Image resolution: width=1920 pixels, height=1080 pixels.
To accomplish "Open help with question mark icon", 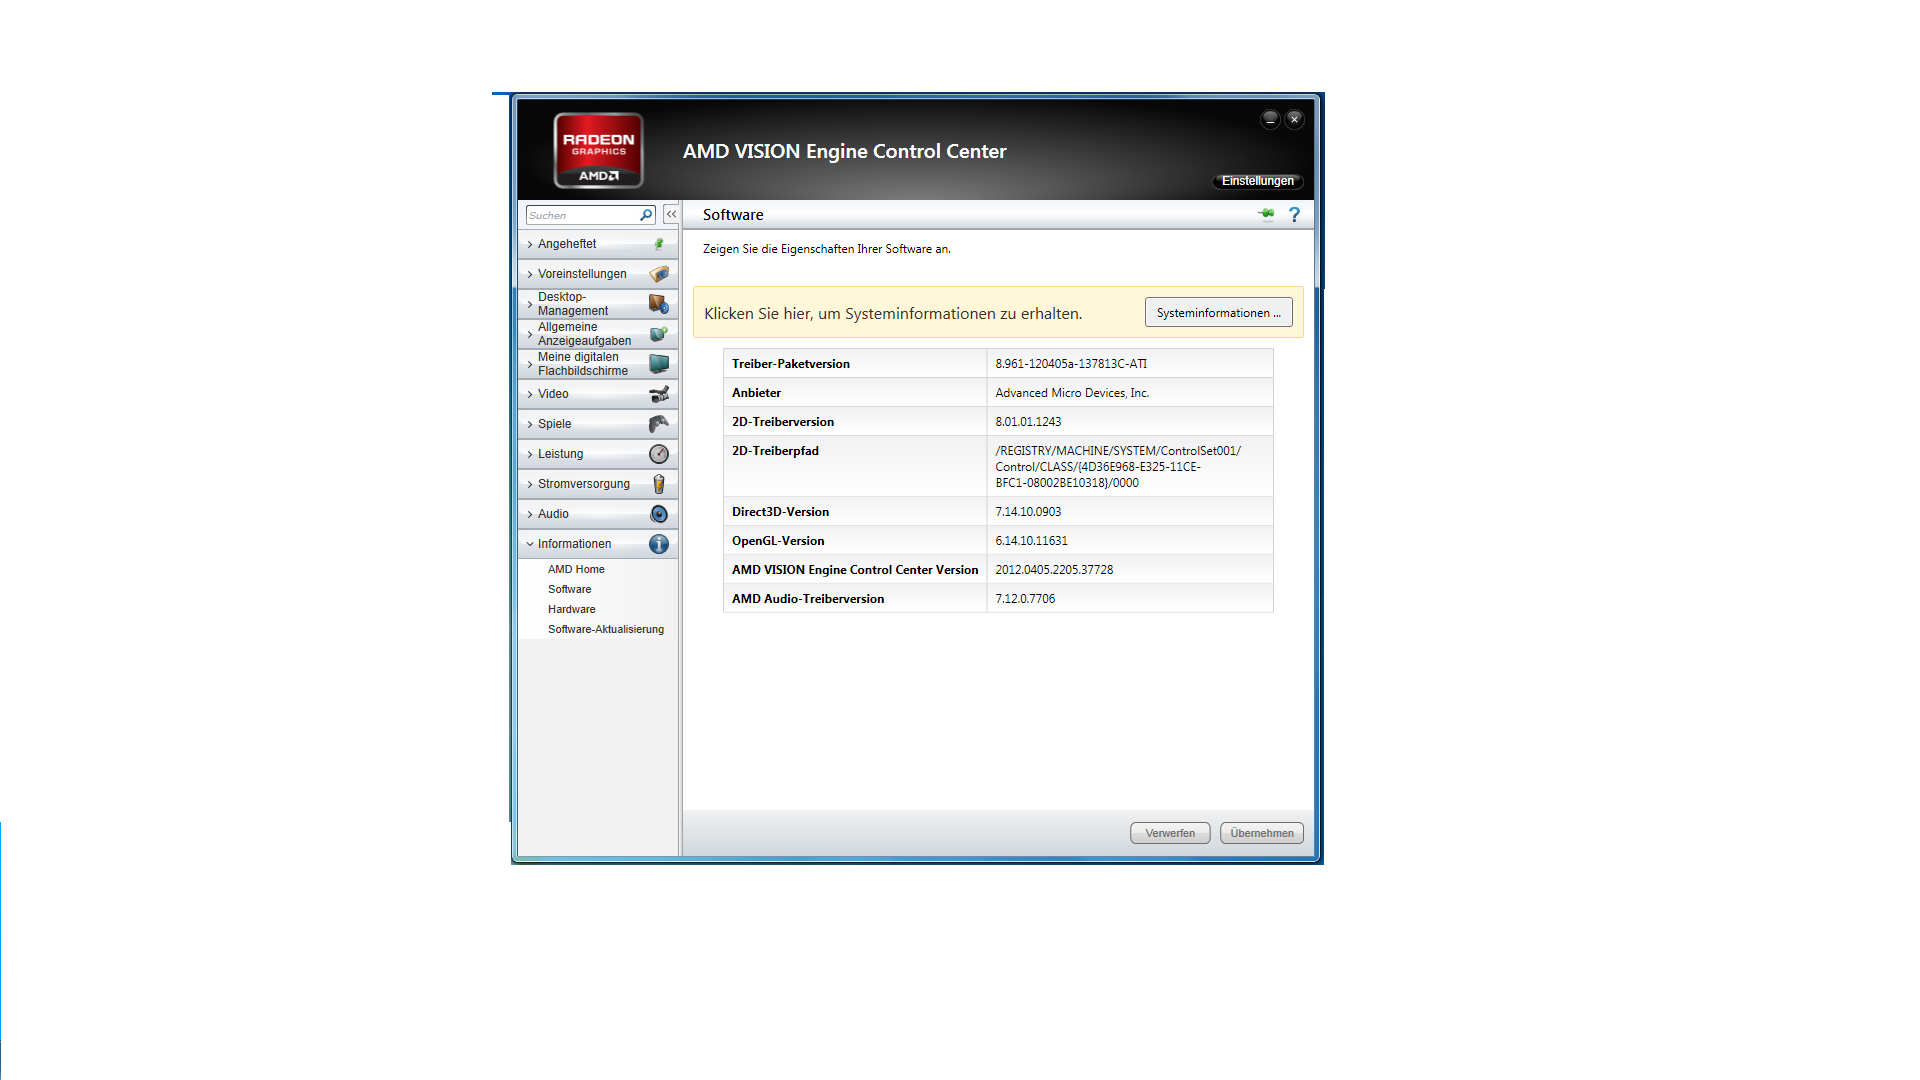I will point(1294,214).
